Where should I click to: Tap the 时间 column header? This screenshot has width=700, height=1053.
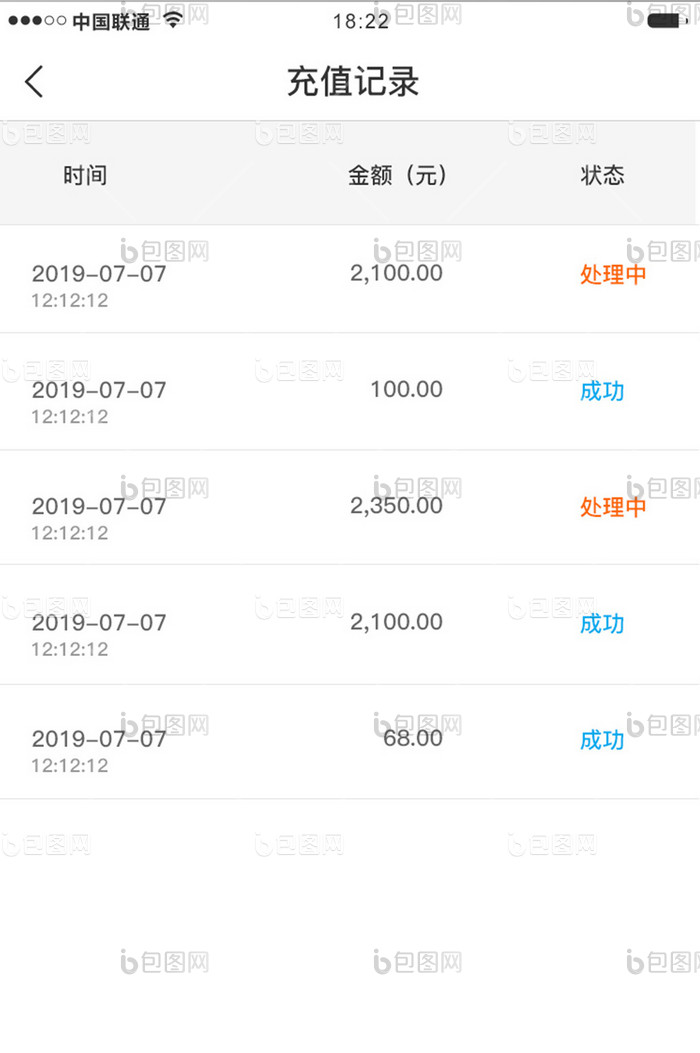[x=85, y=176]
